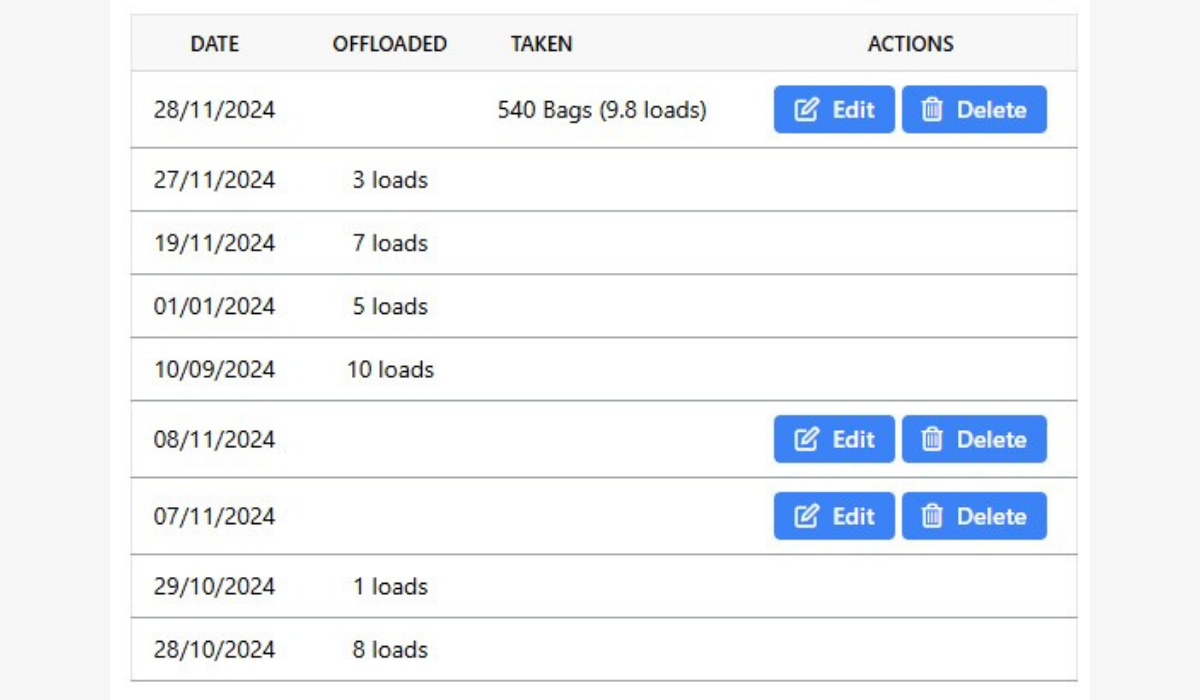Screen dimensions: 1200x700
Task: Click the 540 Bags (9.8 loads) cell
Action: coord(602,110)
